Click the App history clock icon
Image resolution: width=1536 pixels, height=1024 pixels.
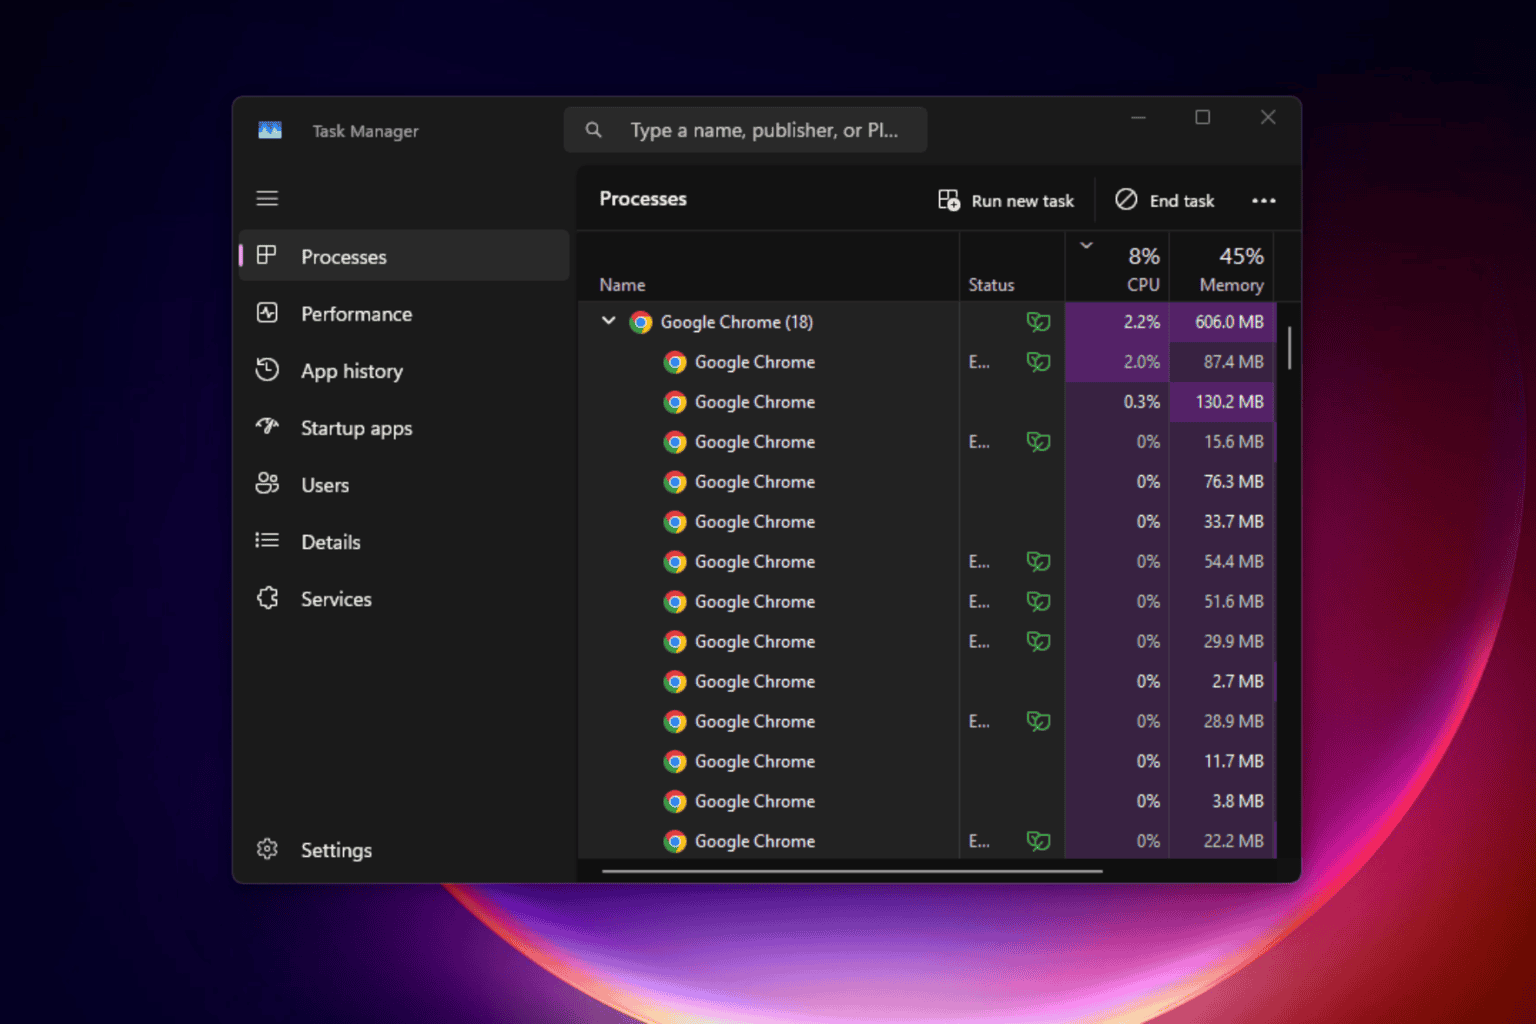coord(267,370)
